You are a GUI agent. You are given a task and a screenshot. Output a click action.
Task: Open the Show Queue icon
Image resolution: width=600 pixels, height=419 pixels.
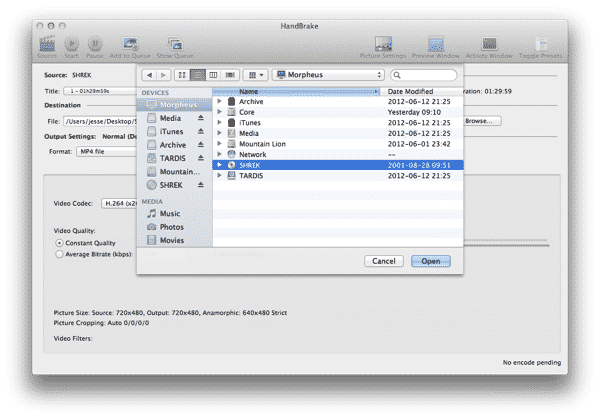(174, 43)
